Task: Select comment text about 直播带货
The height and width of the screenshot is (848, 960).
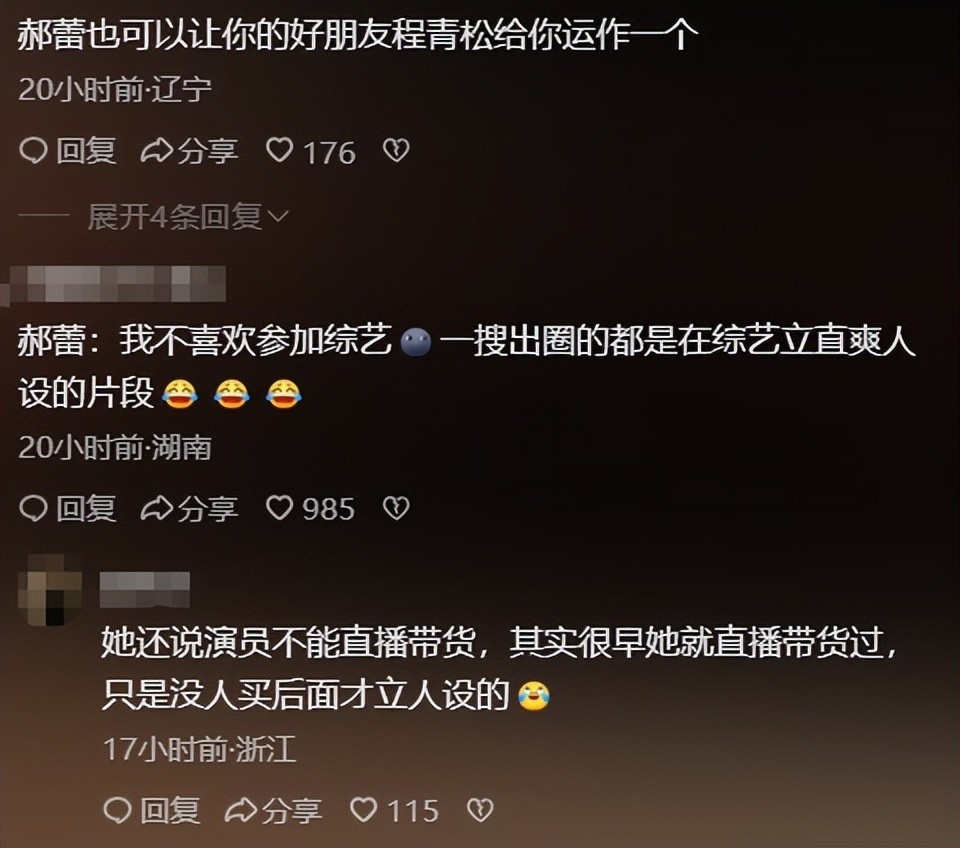Action: coord(501,669)
